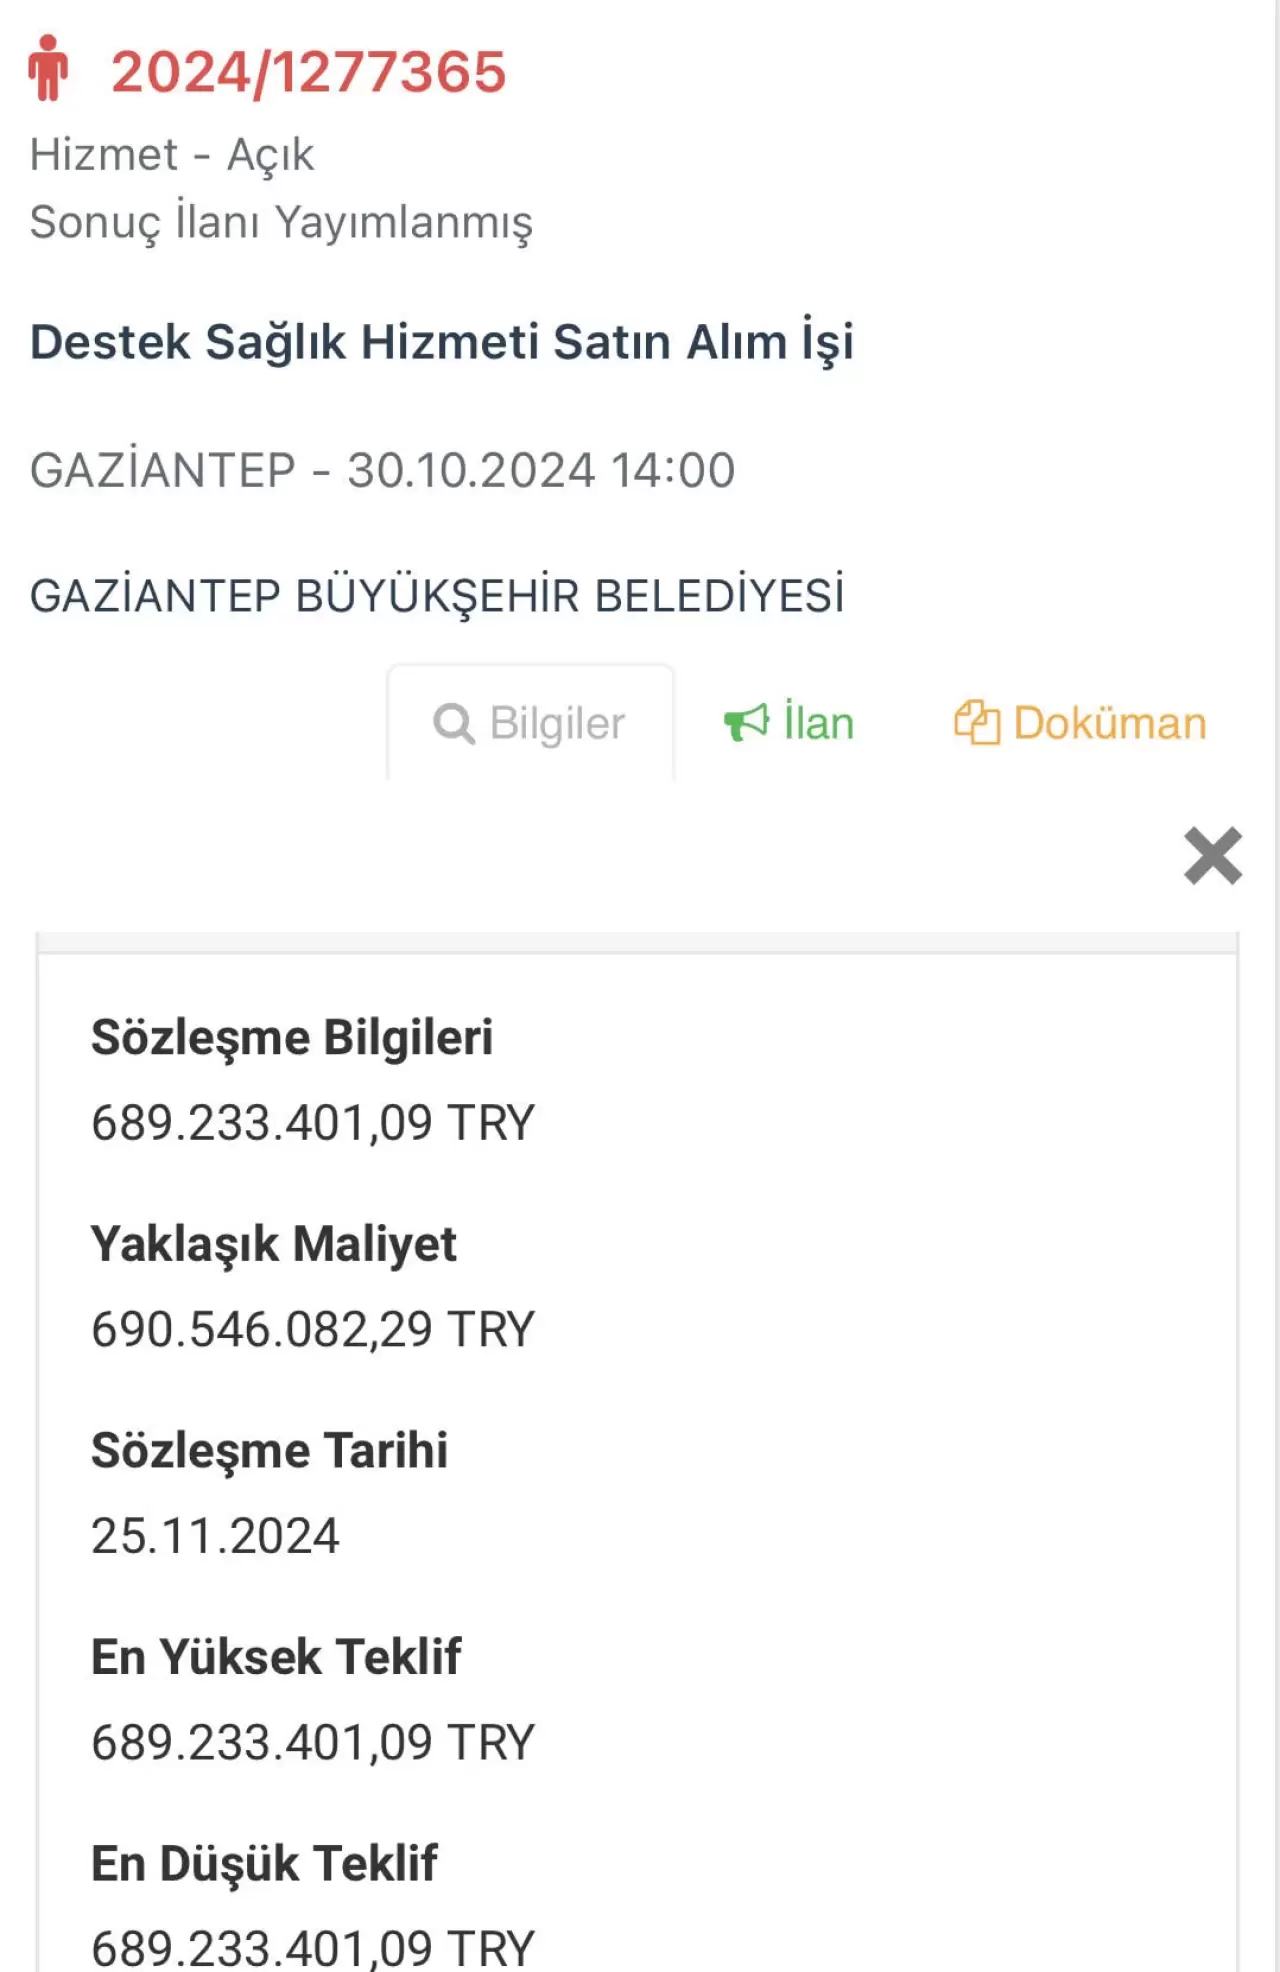Image resolution: width=1280 pixels, height=1972 pixels.
Task: Click the red person icon
Action: 48,68
